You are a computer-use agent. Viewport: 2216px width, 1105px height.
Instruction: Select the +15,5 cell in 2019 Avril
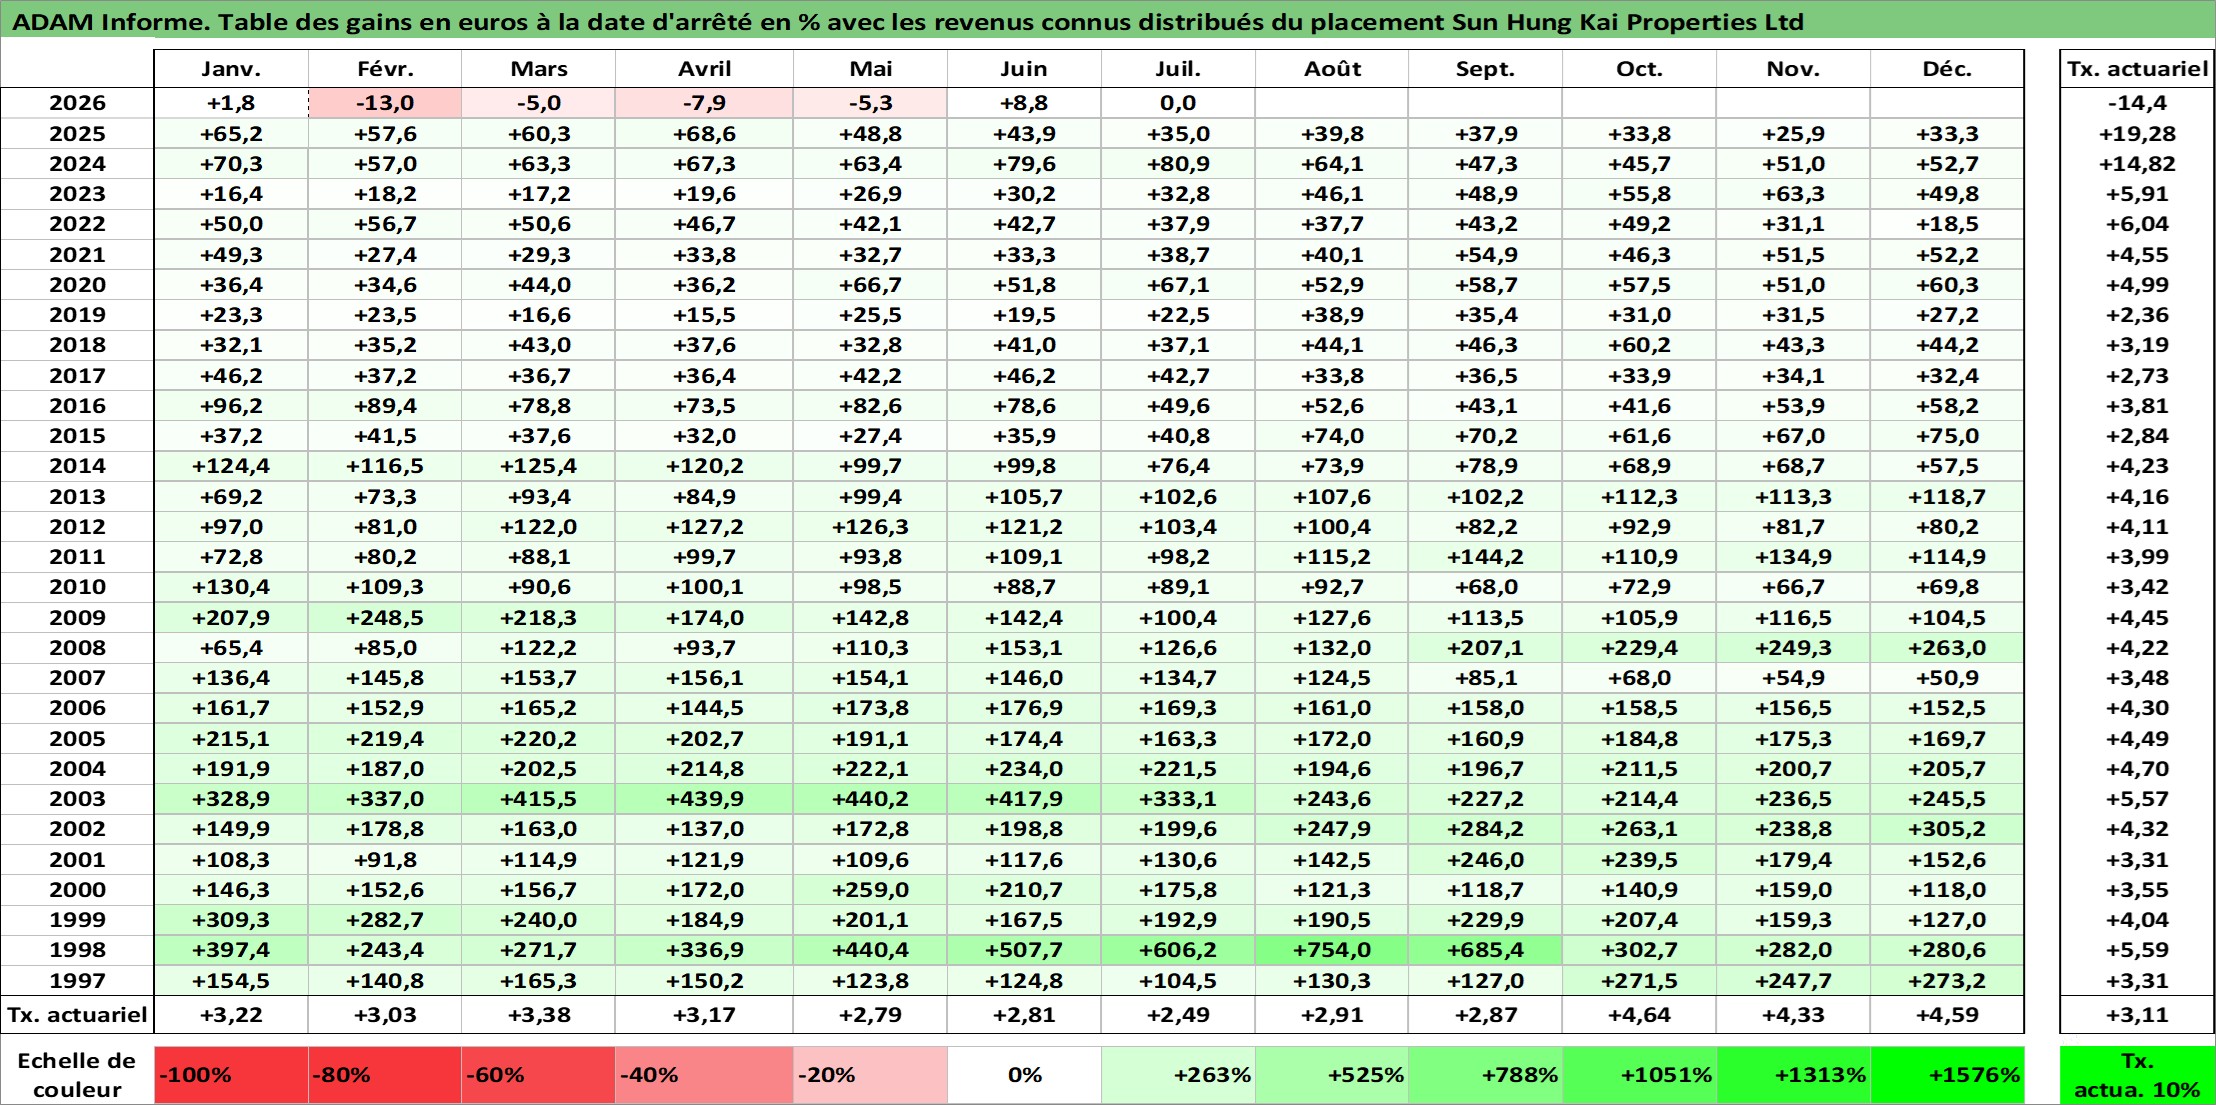(x=704, y=315)
